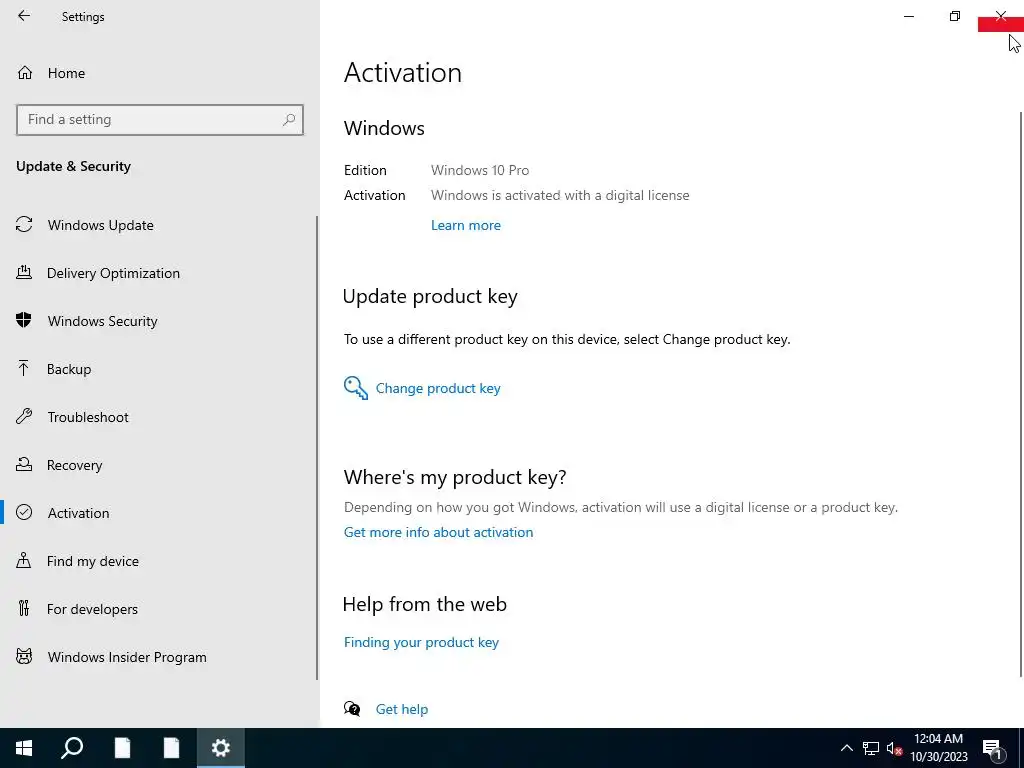Click 'Windows is activated with a digital license'
Screen dimensions: 1024x768
click(560, 195)
